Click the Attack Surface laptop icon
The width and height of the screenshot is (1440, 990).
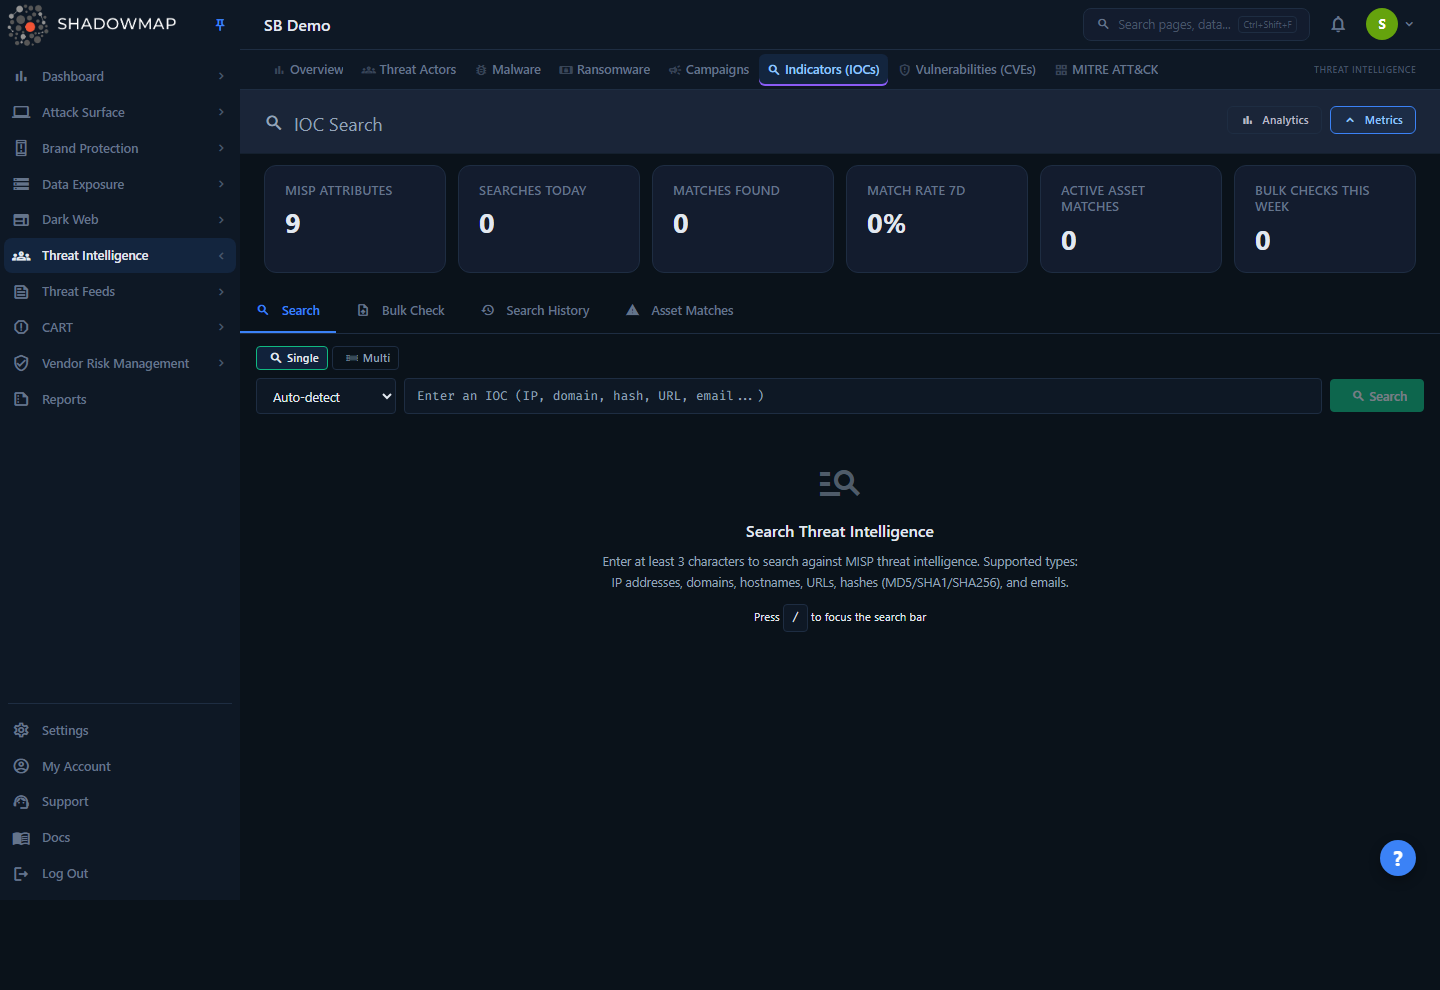(21, 112)
